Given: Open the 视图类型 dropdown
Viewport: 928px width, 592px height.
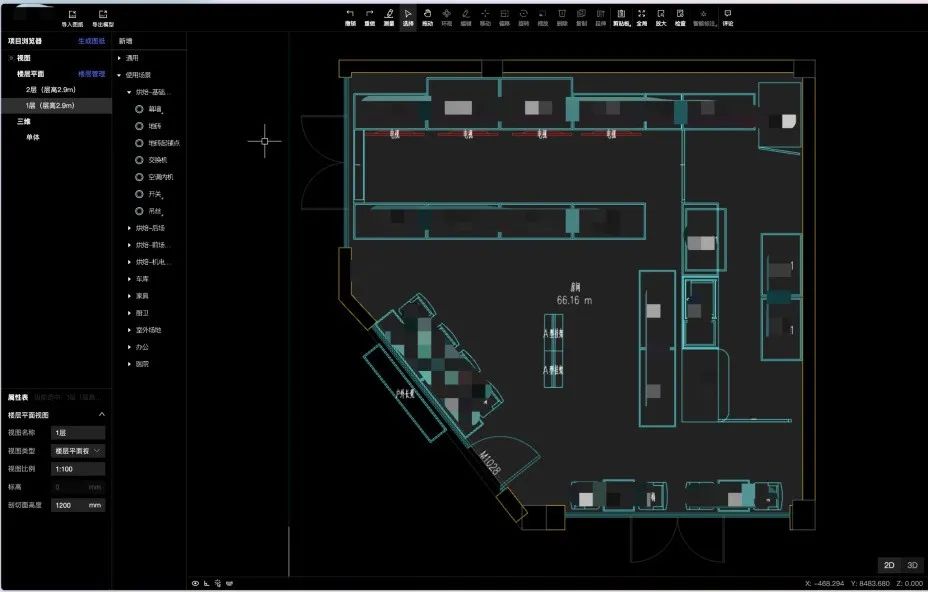Looking at the screenshot, I should tap(78, 451).
